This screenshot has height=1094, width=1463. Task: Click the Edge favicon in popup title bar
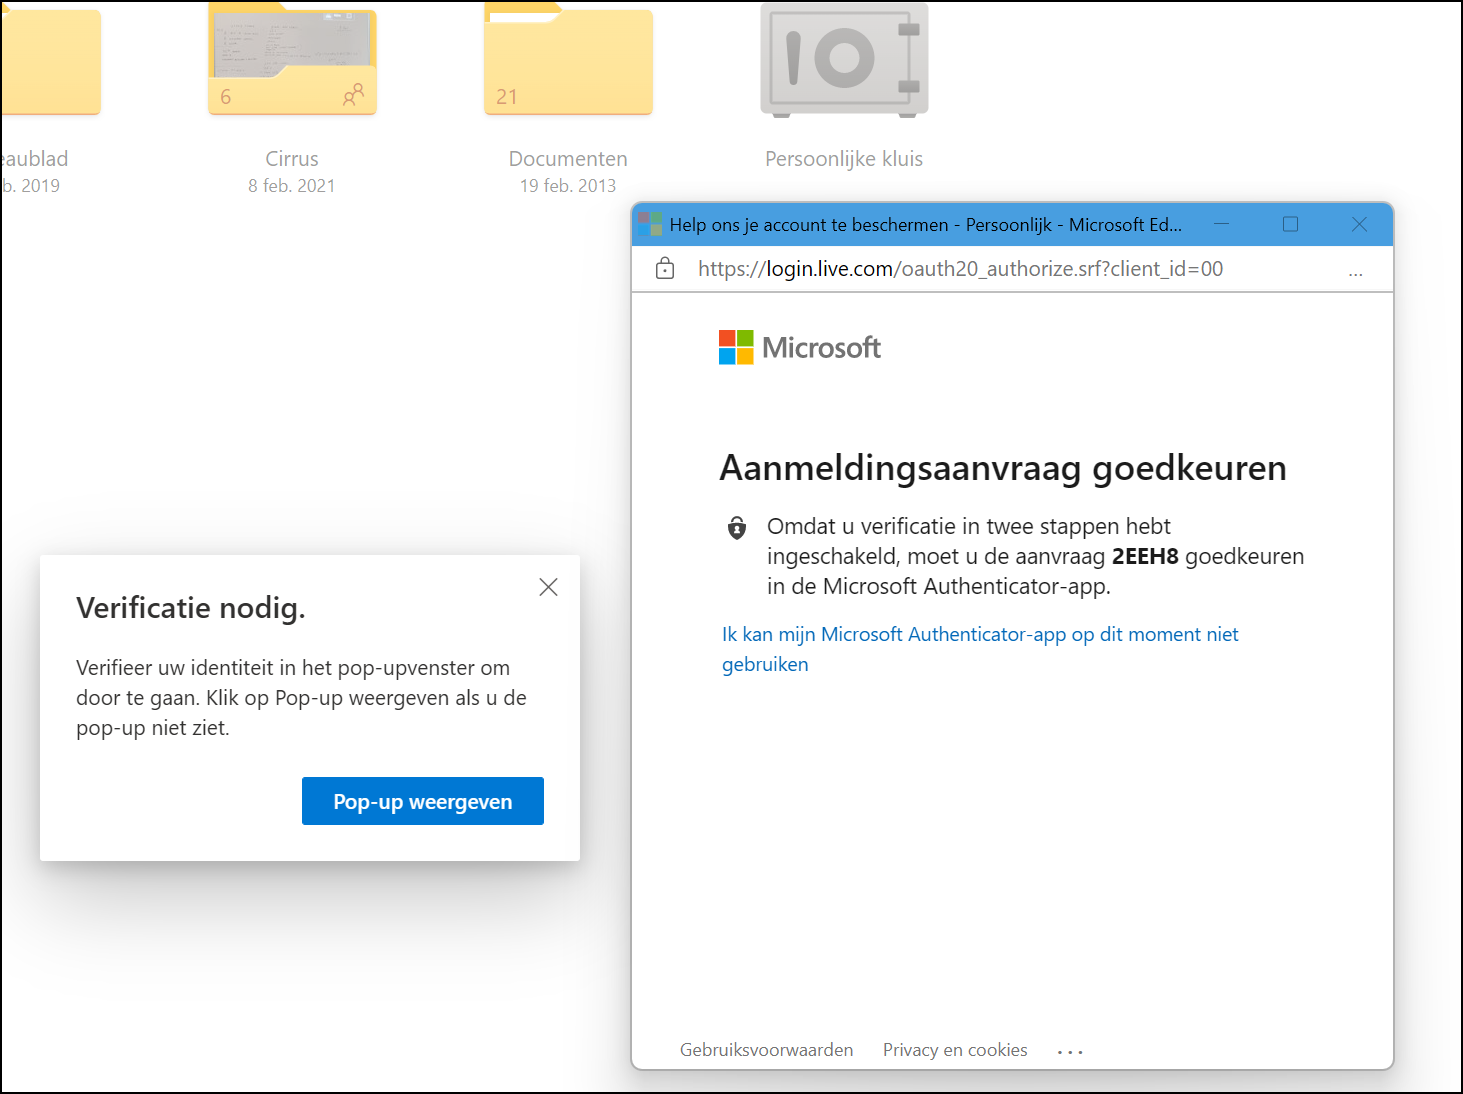point(650,224)
